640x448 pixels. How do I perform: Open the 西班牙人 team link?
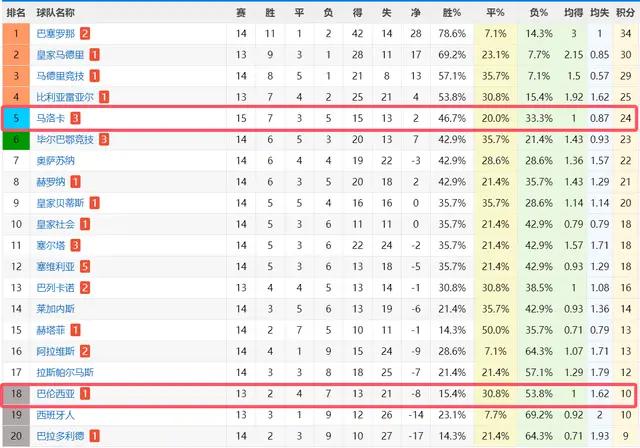[x=56, y=415]
